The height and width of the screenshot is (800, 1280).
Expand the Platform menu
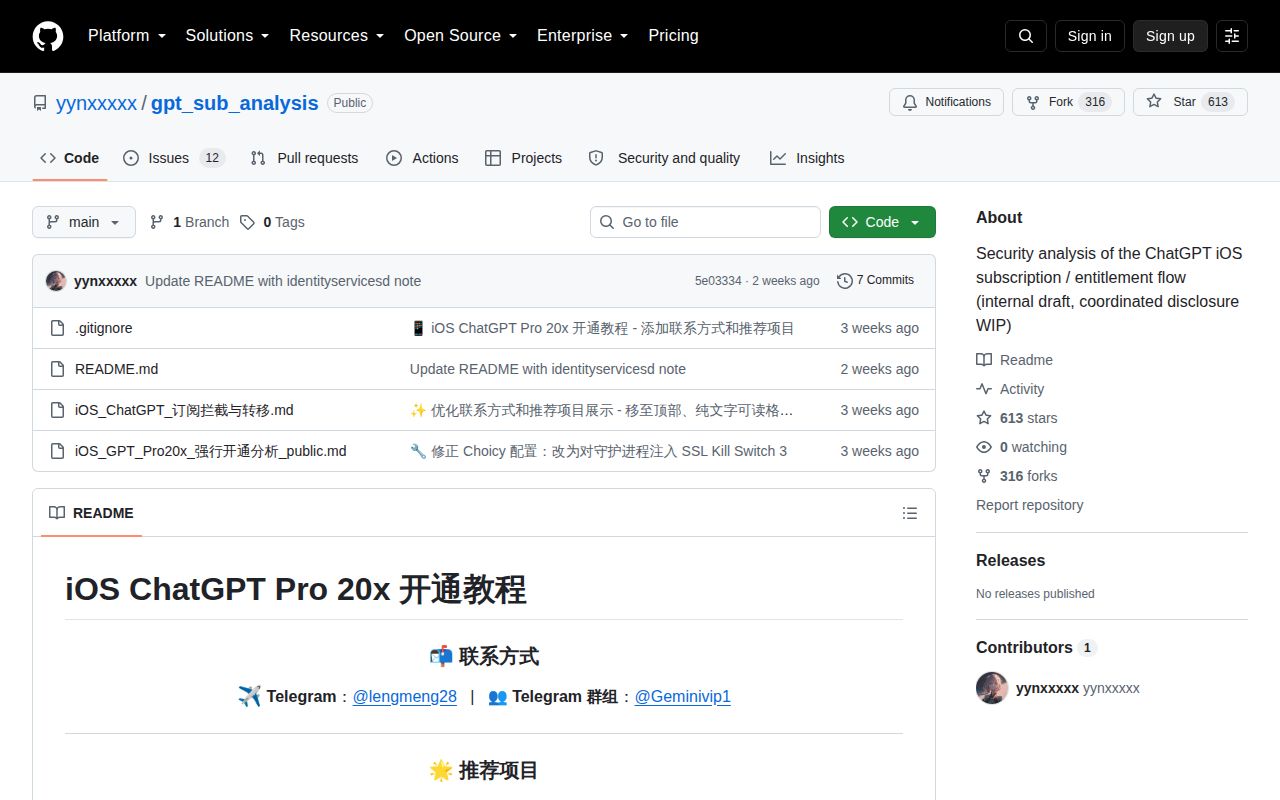click(126, 36)
